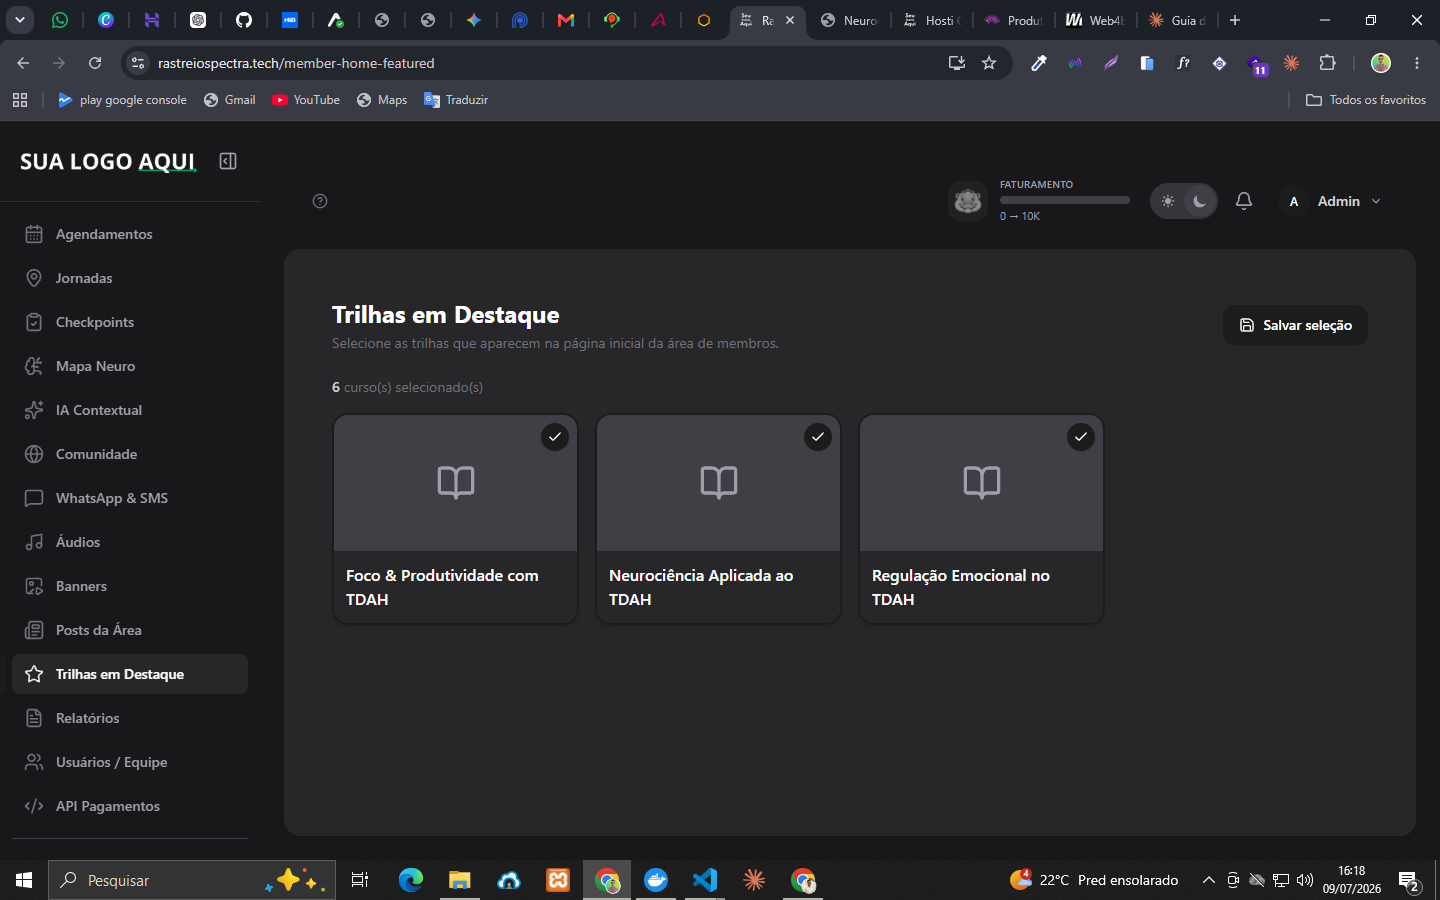Click the Jornadas map pin icon
Screen dimensions: 1440x900
point(34,278)
